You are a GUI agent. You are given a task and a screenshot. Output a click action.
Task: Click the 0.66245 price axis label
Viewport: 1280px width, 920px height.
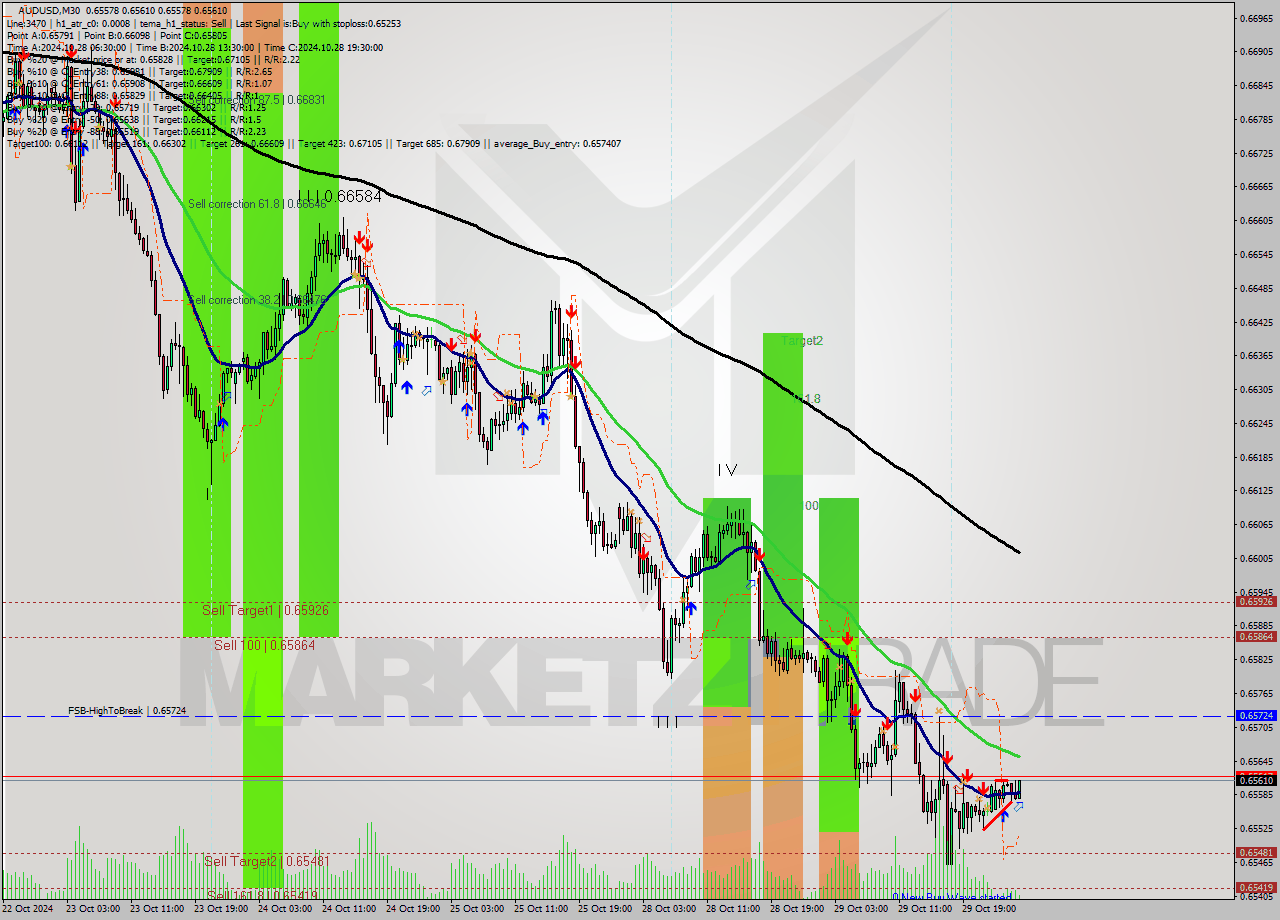[1256, 423]
